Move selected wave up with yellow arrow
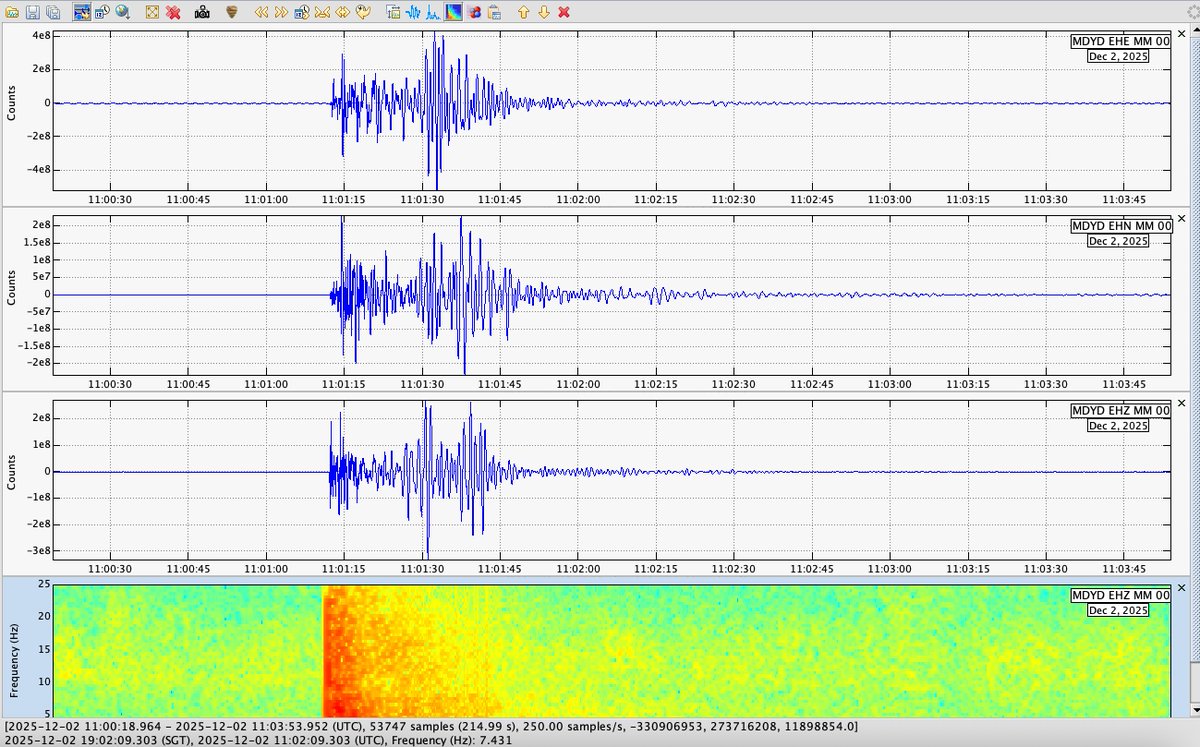This screenshot has width=1200, height=747. (523, 12)
